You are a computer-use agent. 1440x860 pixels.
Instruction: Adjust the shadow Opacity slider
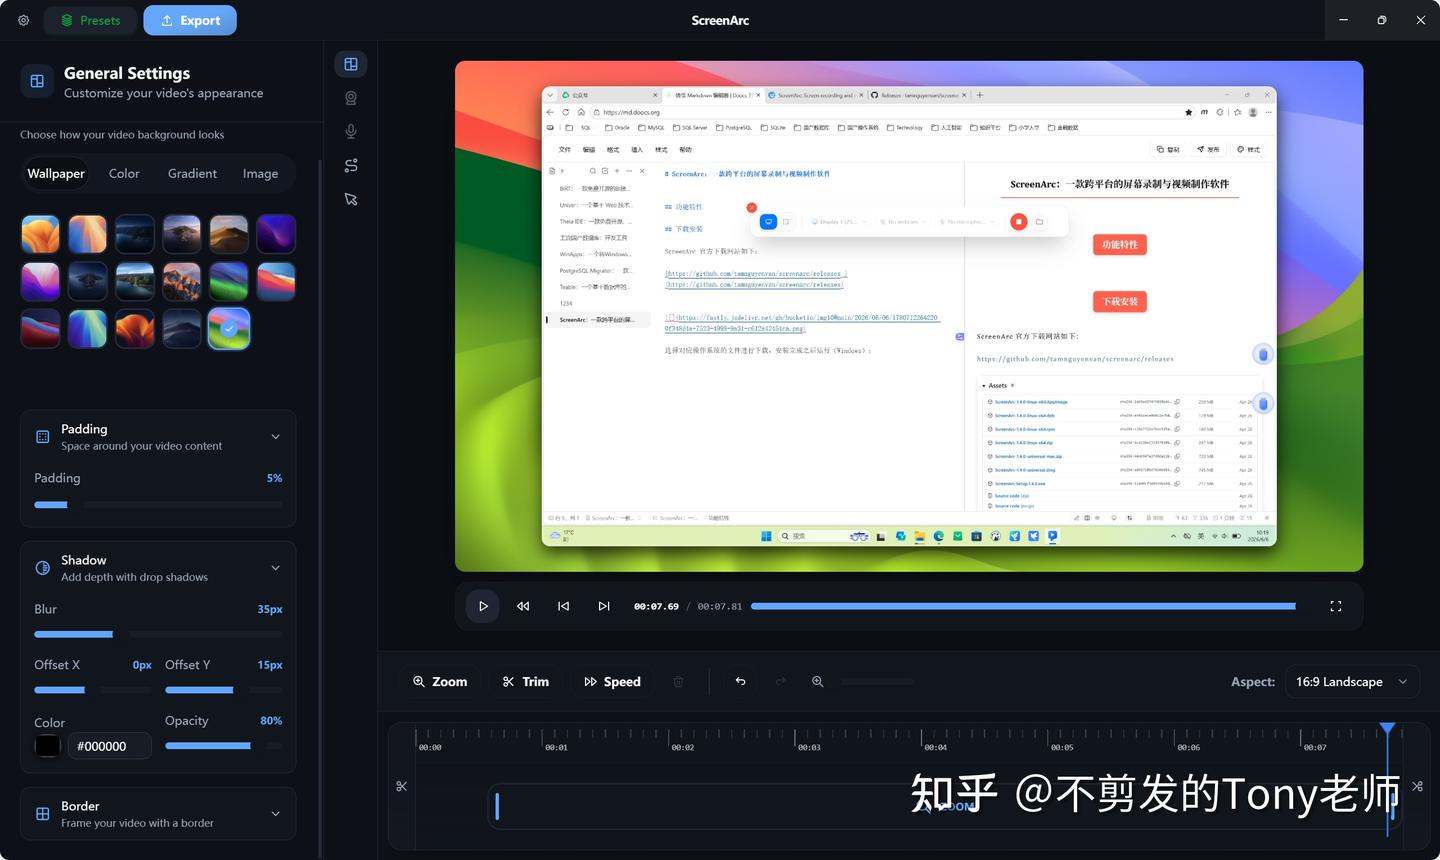[223, 745]
